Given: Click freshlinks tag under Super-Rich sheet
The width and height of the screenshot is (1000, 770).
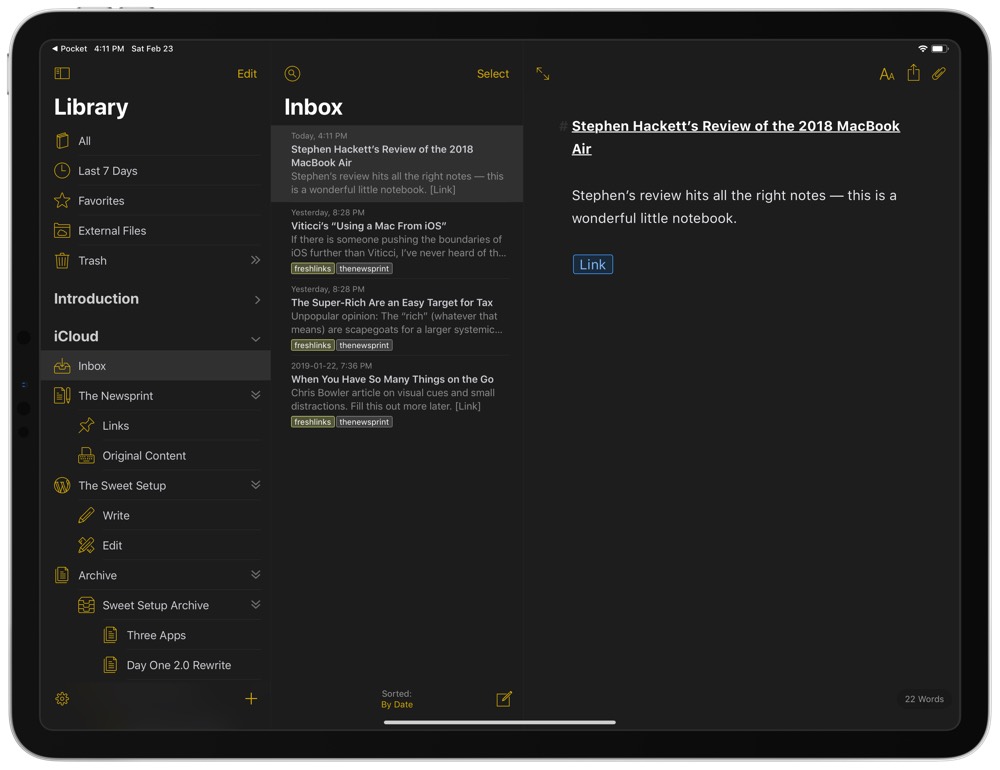Looking at the screenshot, I should [x=312, y=345].
